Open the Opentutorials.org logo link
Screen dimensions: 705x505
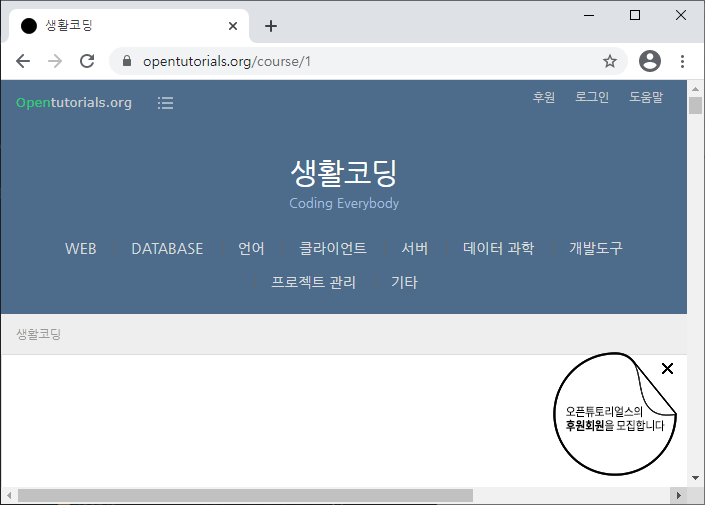[x=74, y=103]
